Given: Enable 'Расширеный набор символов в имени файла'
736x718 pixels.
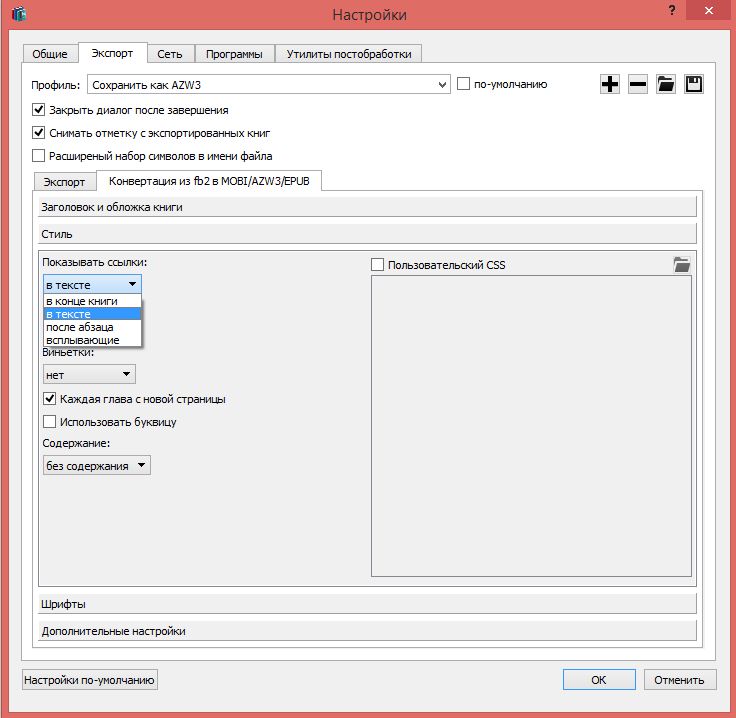Looking at the screenshot, I should tap(39, 156).
